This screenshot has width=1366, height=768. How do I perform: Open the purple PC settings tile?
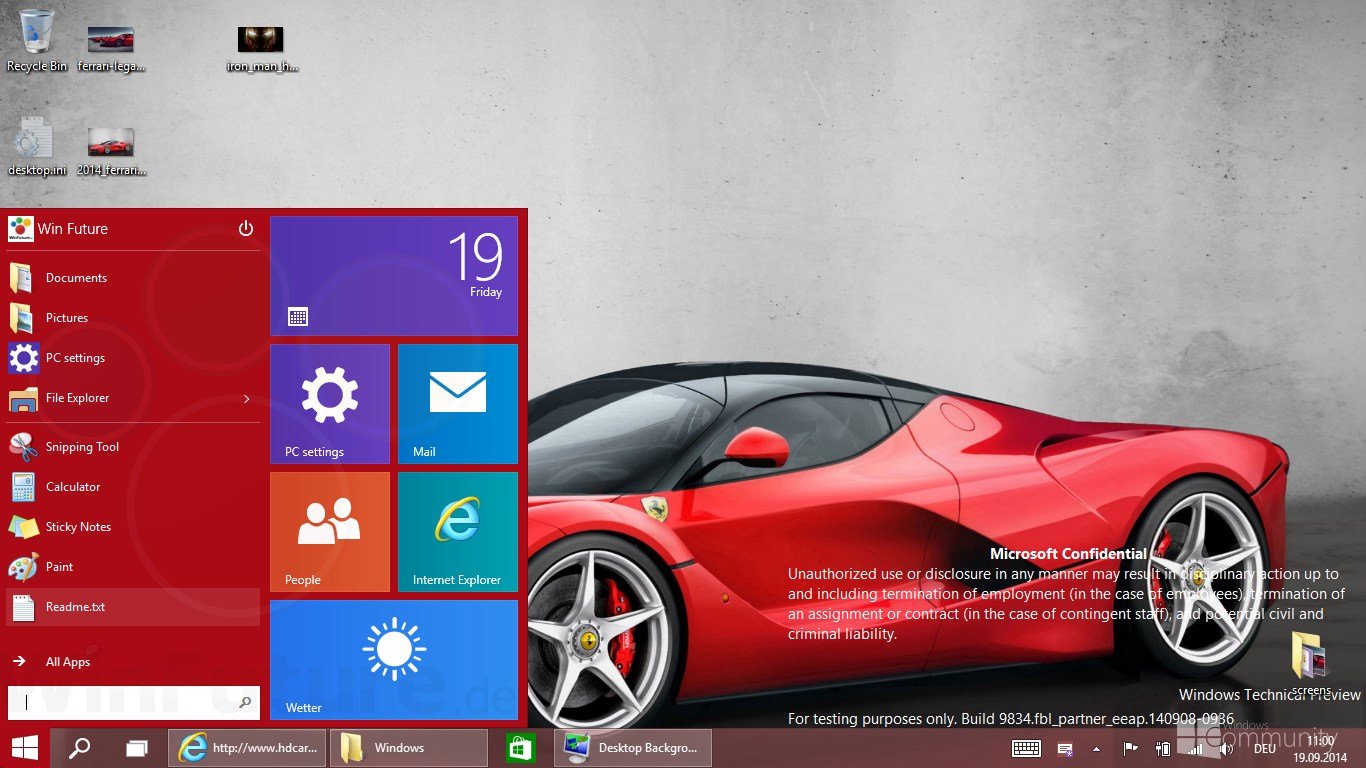click(x=330, y=404)
